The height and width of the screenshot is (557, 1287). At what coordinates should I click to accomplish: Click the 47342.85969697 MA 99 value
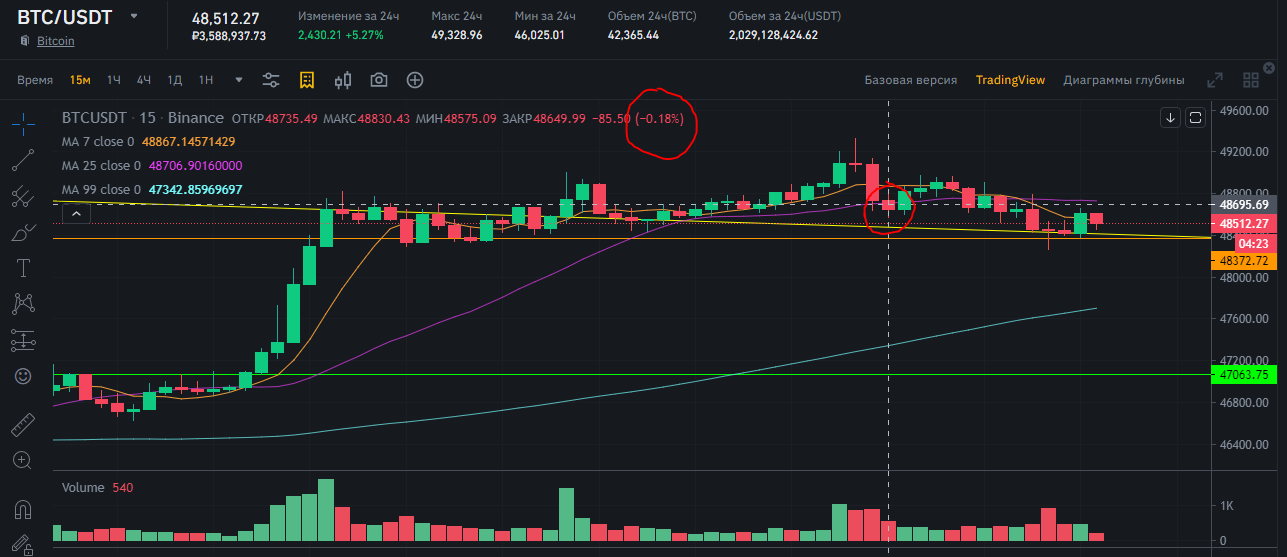coord(195,190)
